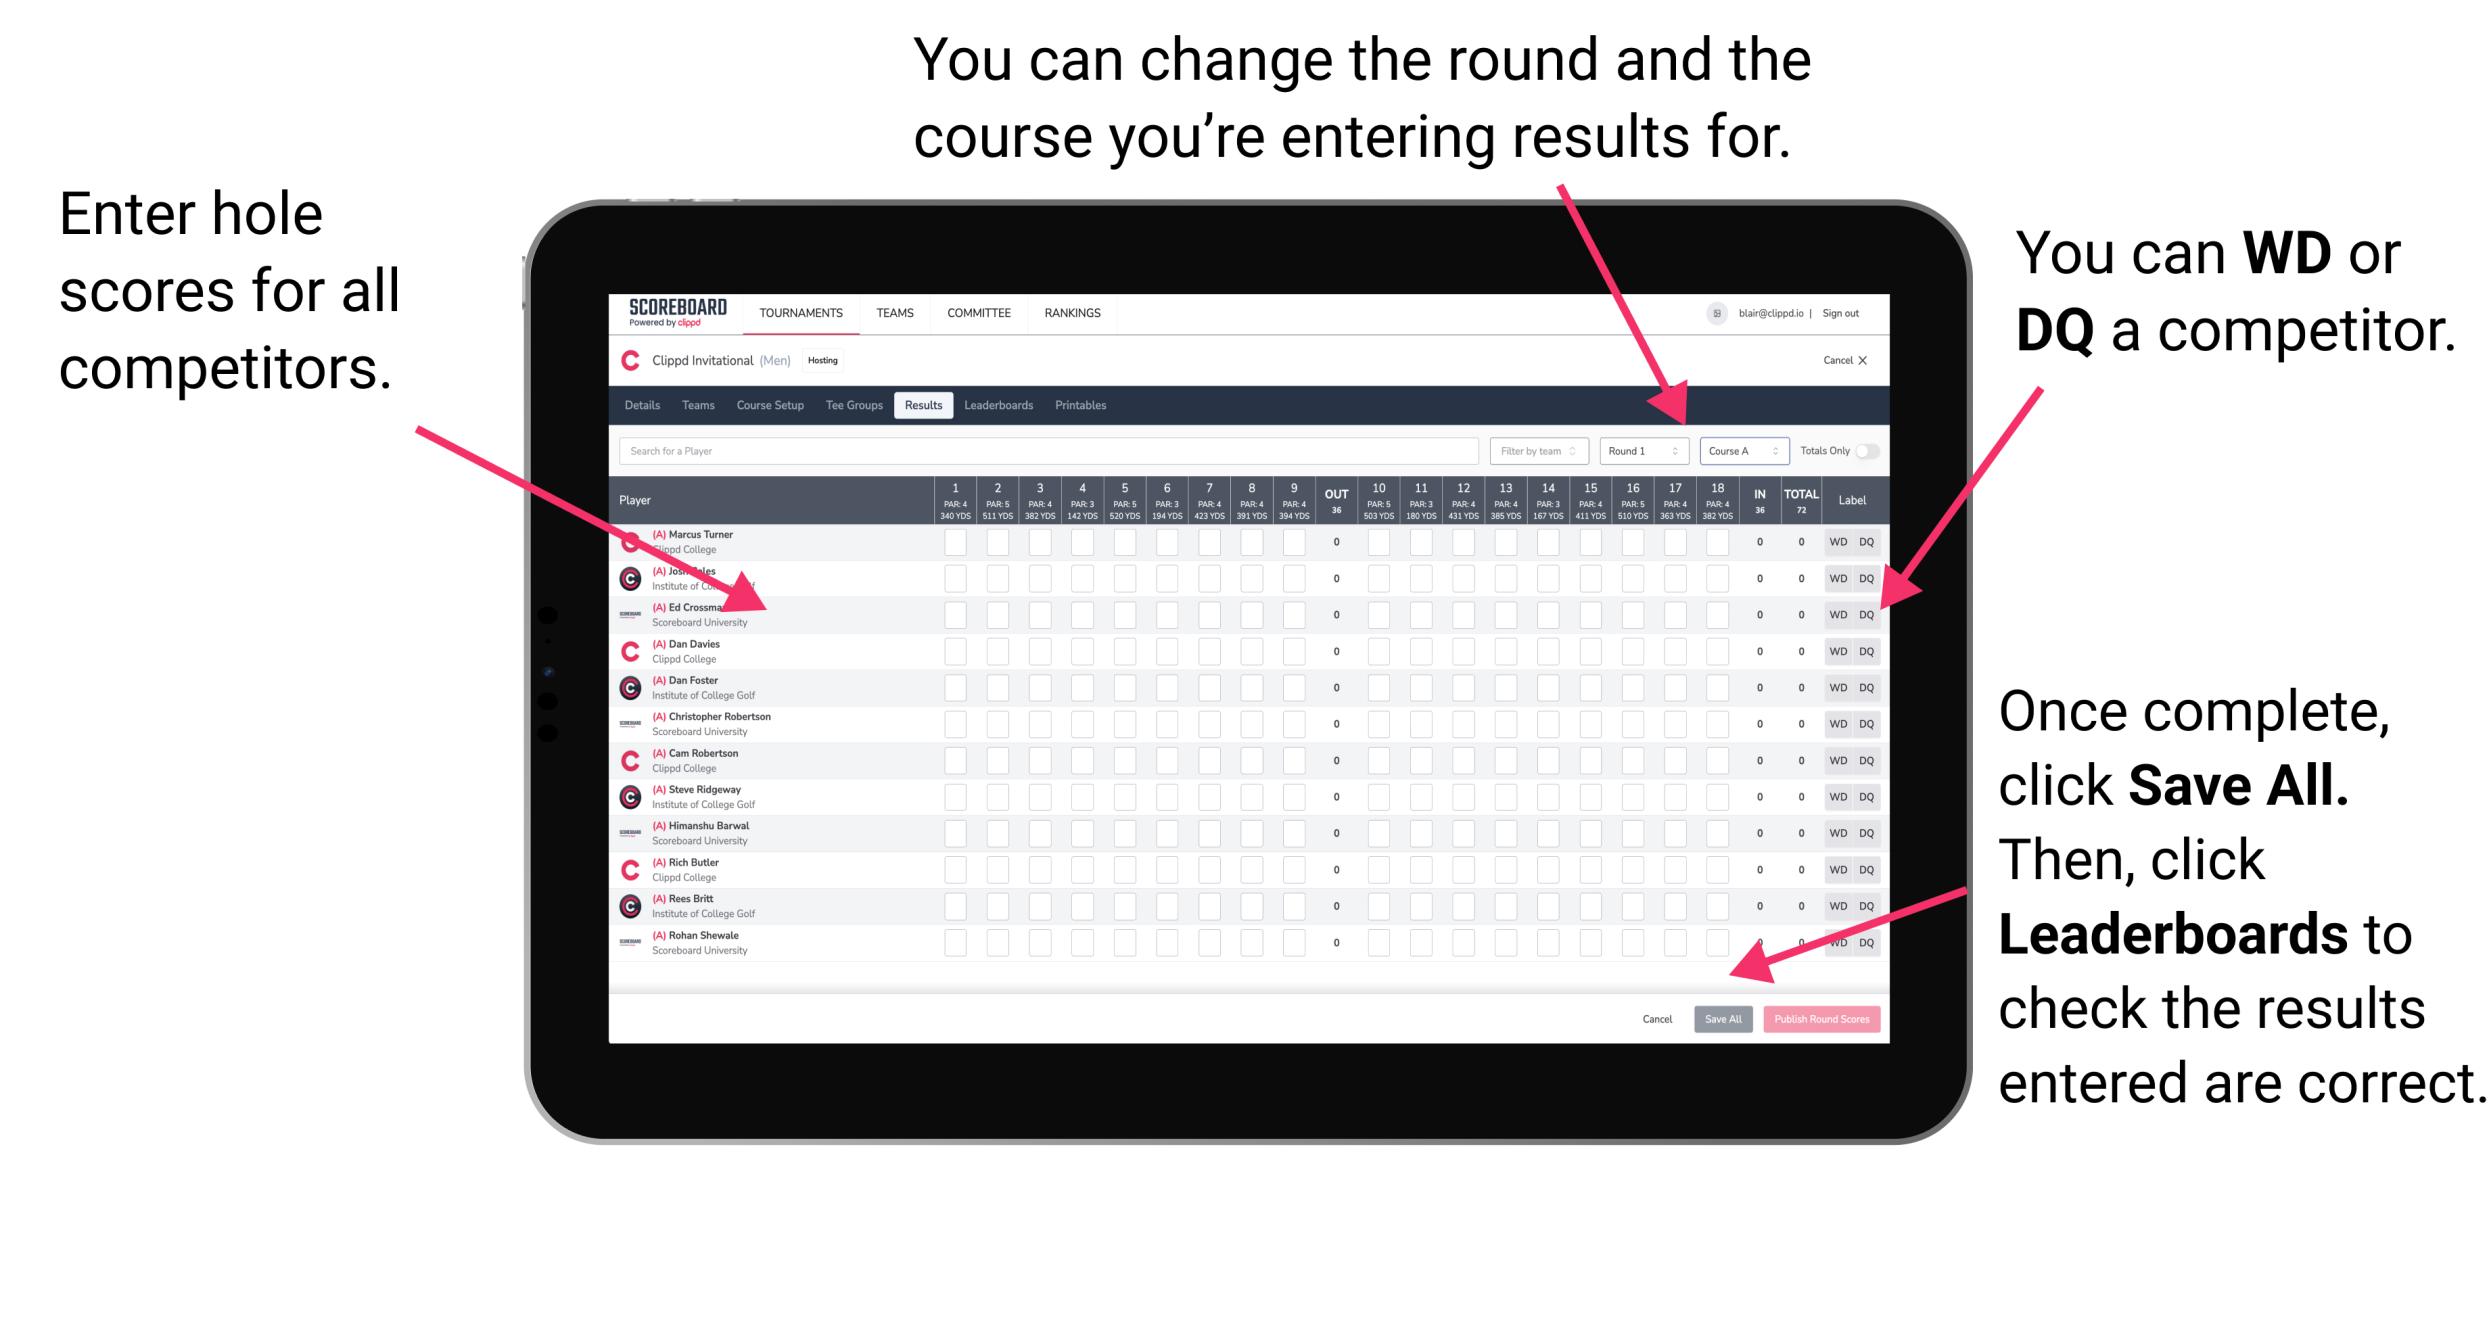Click the Save All button

[1723, 1019]
